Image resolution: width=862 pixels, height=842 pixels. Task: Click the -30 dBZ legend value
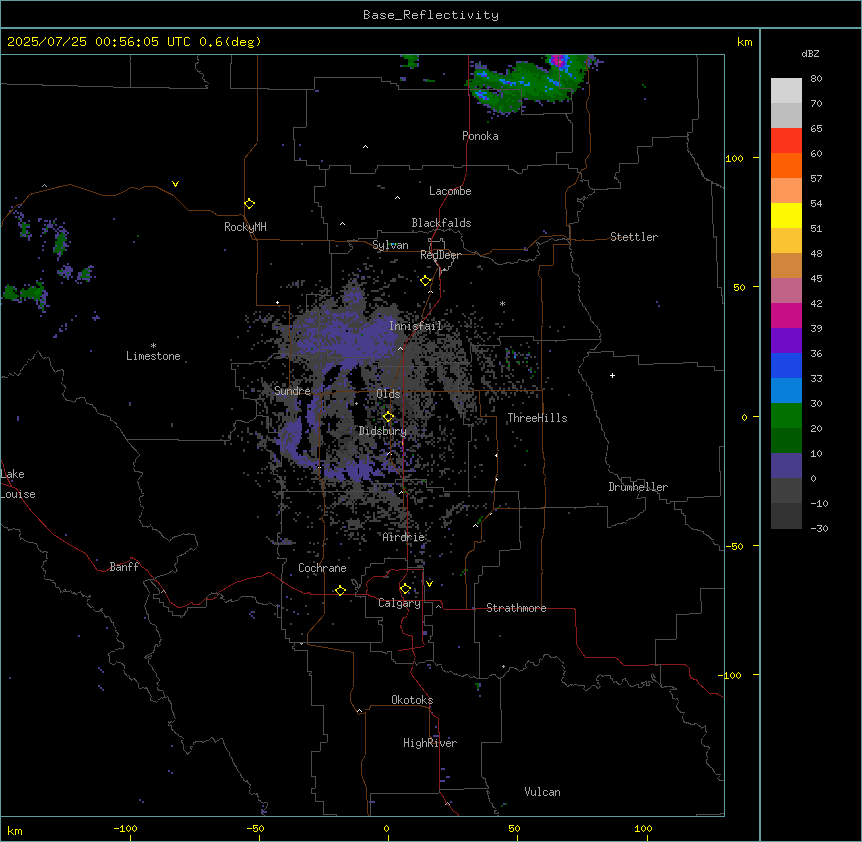coord(819,529)
